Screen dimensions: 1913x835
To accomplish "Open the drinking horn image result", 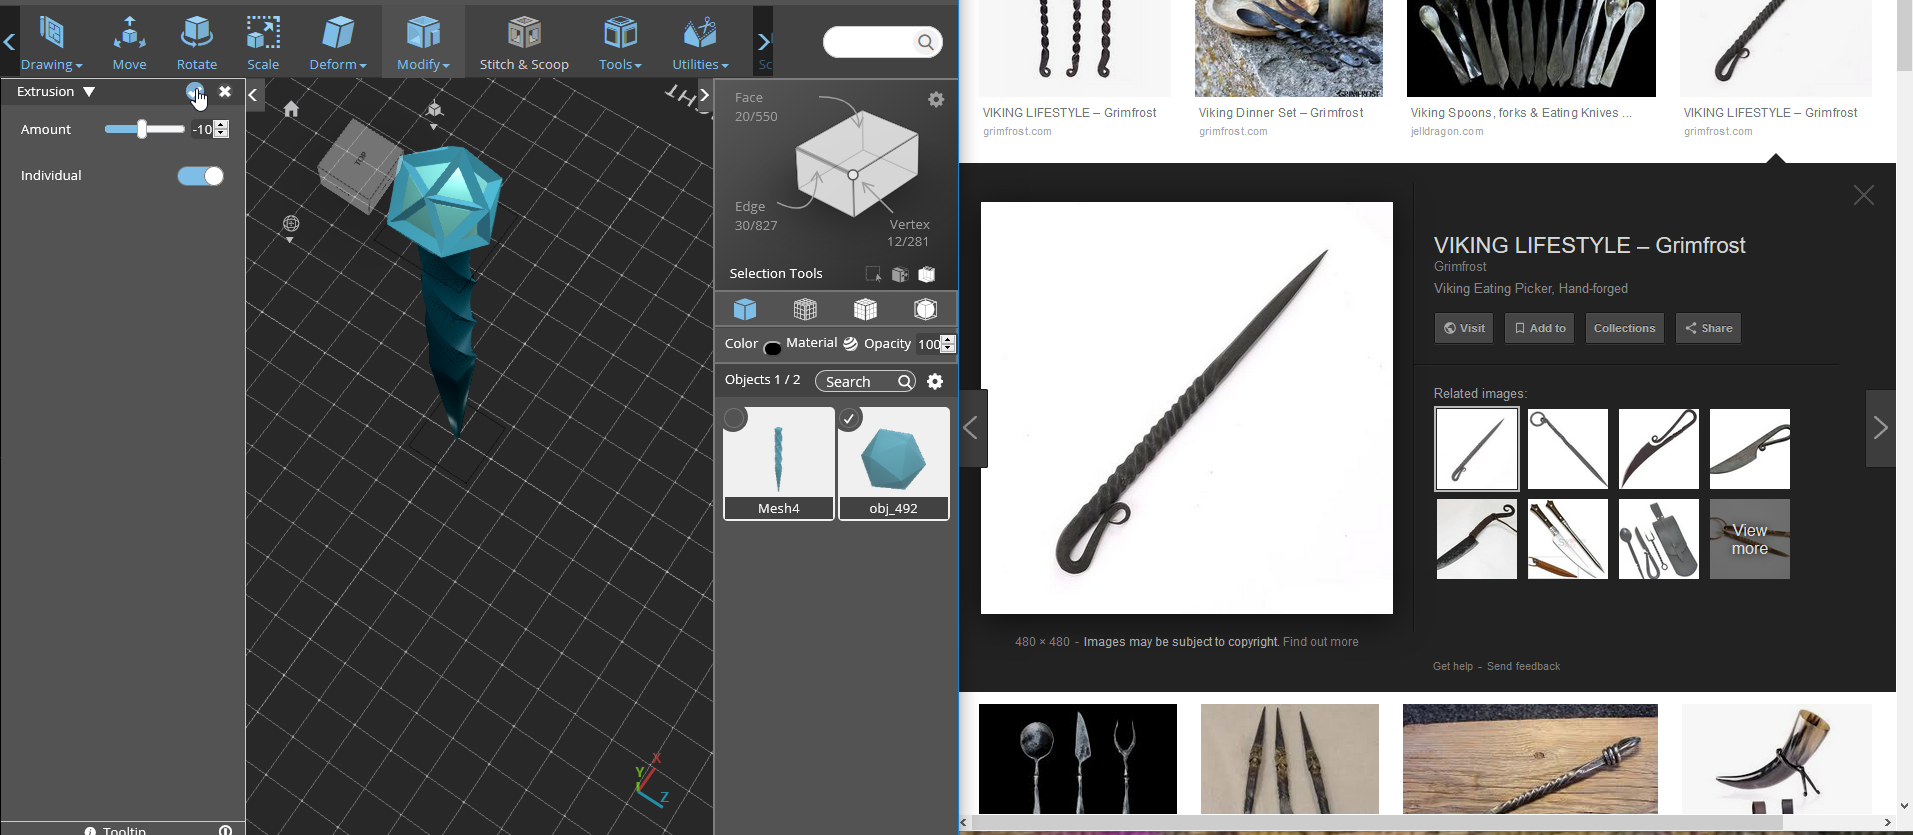I will (x=1777, y=759).
